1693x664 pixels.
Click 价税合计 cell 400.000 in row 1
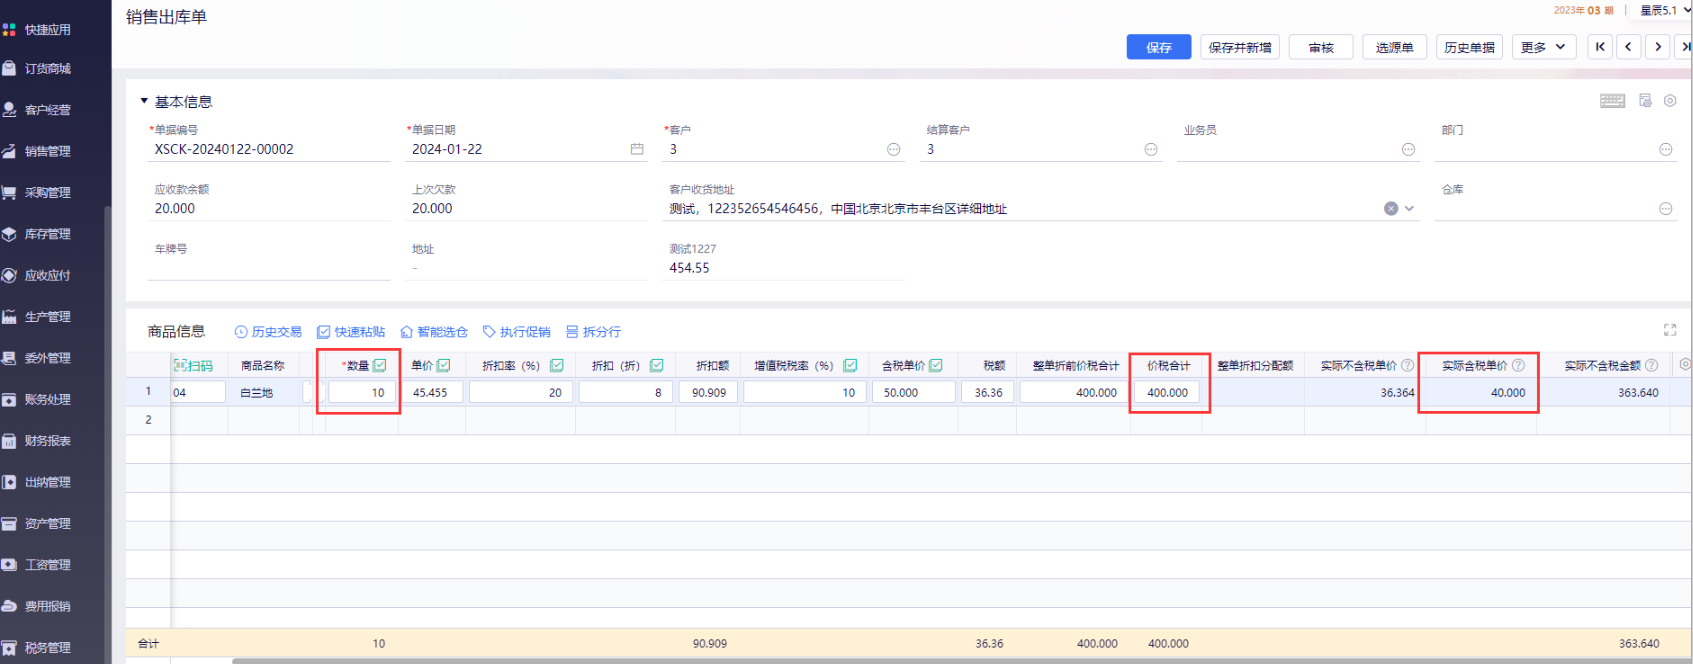click(1167, 393)
